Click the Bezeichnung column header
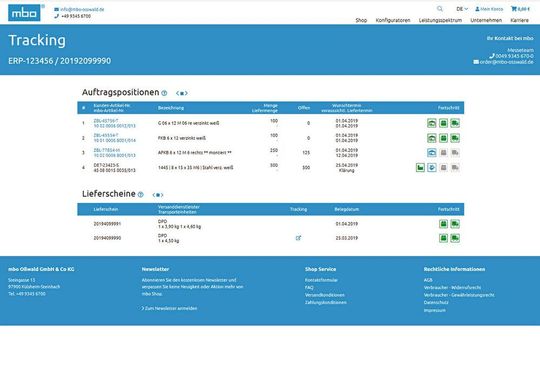540x374 pixels. pos(171,108)
